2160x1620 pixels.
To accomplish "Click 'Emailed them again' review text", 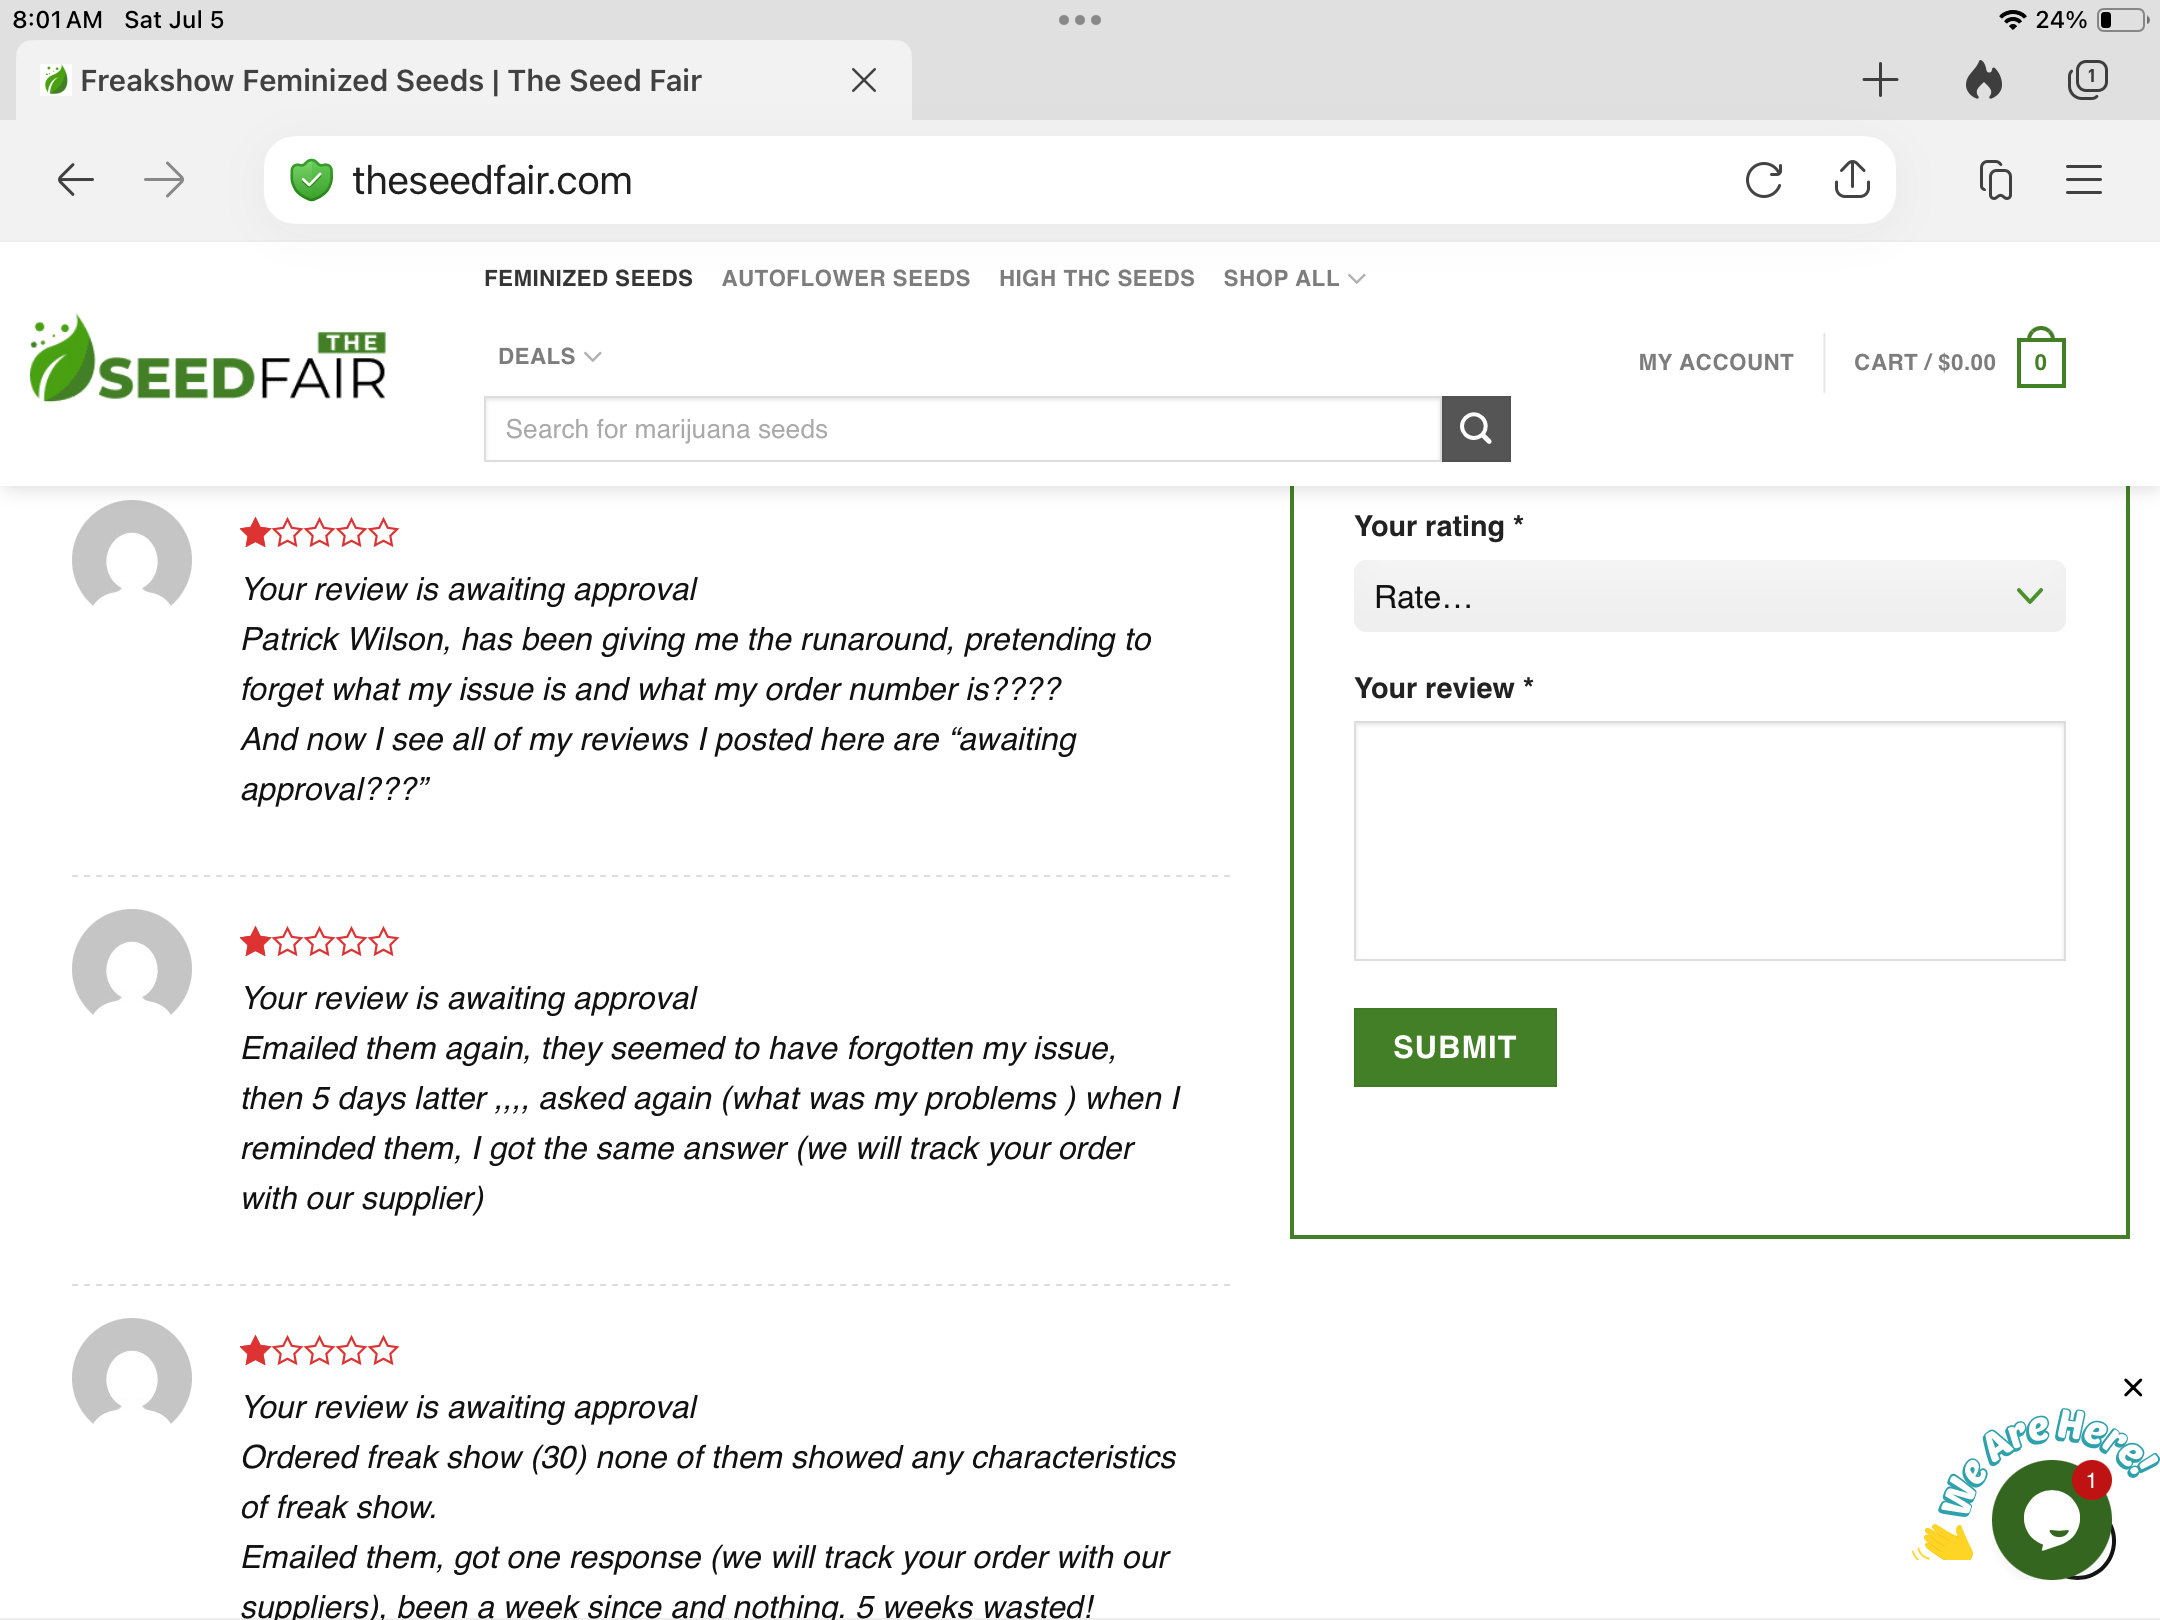I will tap(711, 1123).
